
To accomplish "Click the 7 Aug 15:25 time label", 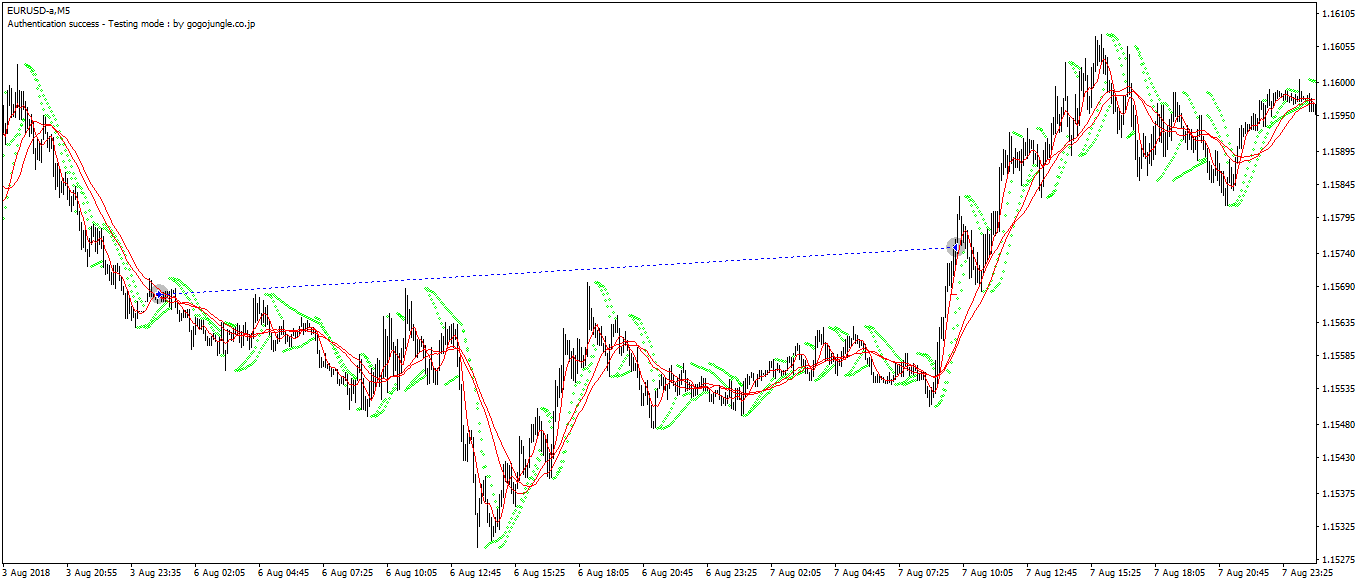I will tap(1116, 574).
